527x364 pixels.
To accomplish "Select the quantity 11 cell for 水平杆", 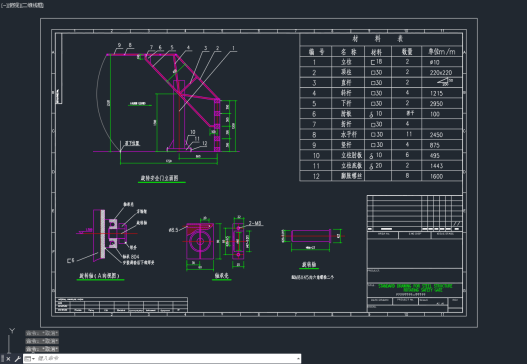I will [408, 134].
